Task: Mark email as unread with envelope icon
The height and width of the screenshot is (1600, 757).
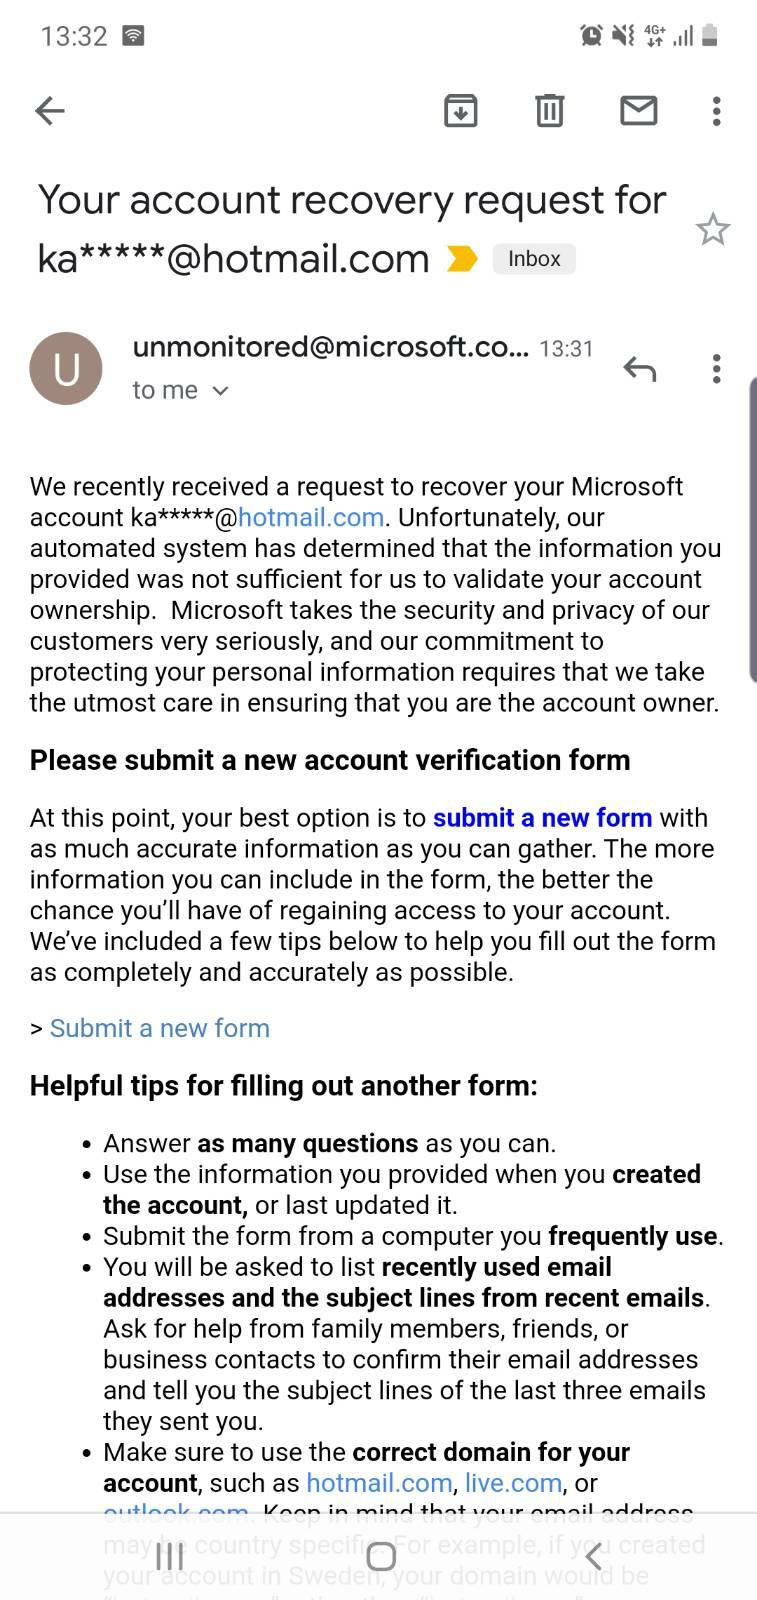Action: (638, 111)
